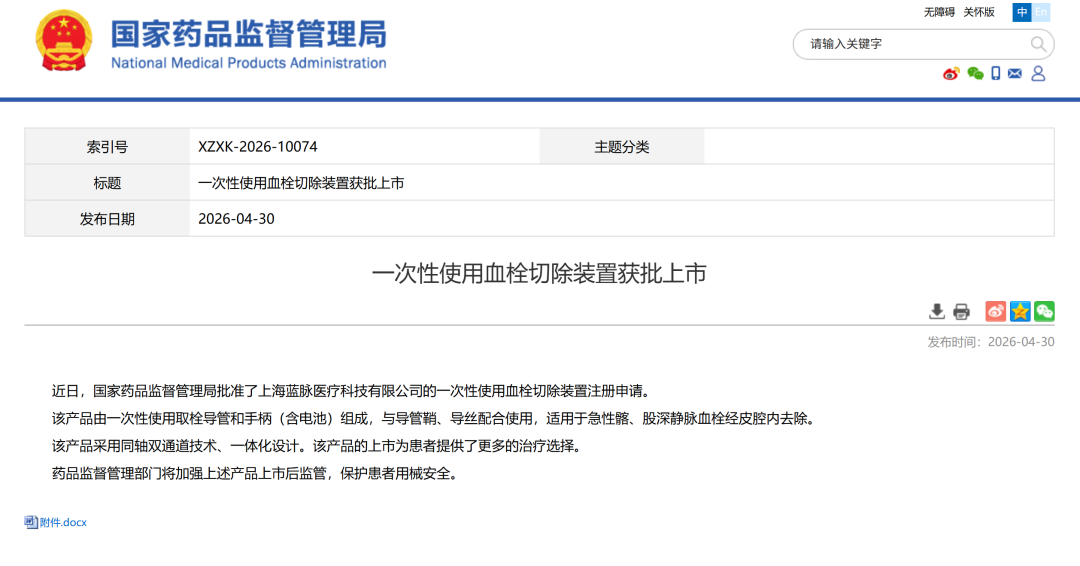
Task: Click the 主题分类 label cell
Action: click(622, 147)
